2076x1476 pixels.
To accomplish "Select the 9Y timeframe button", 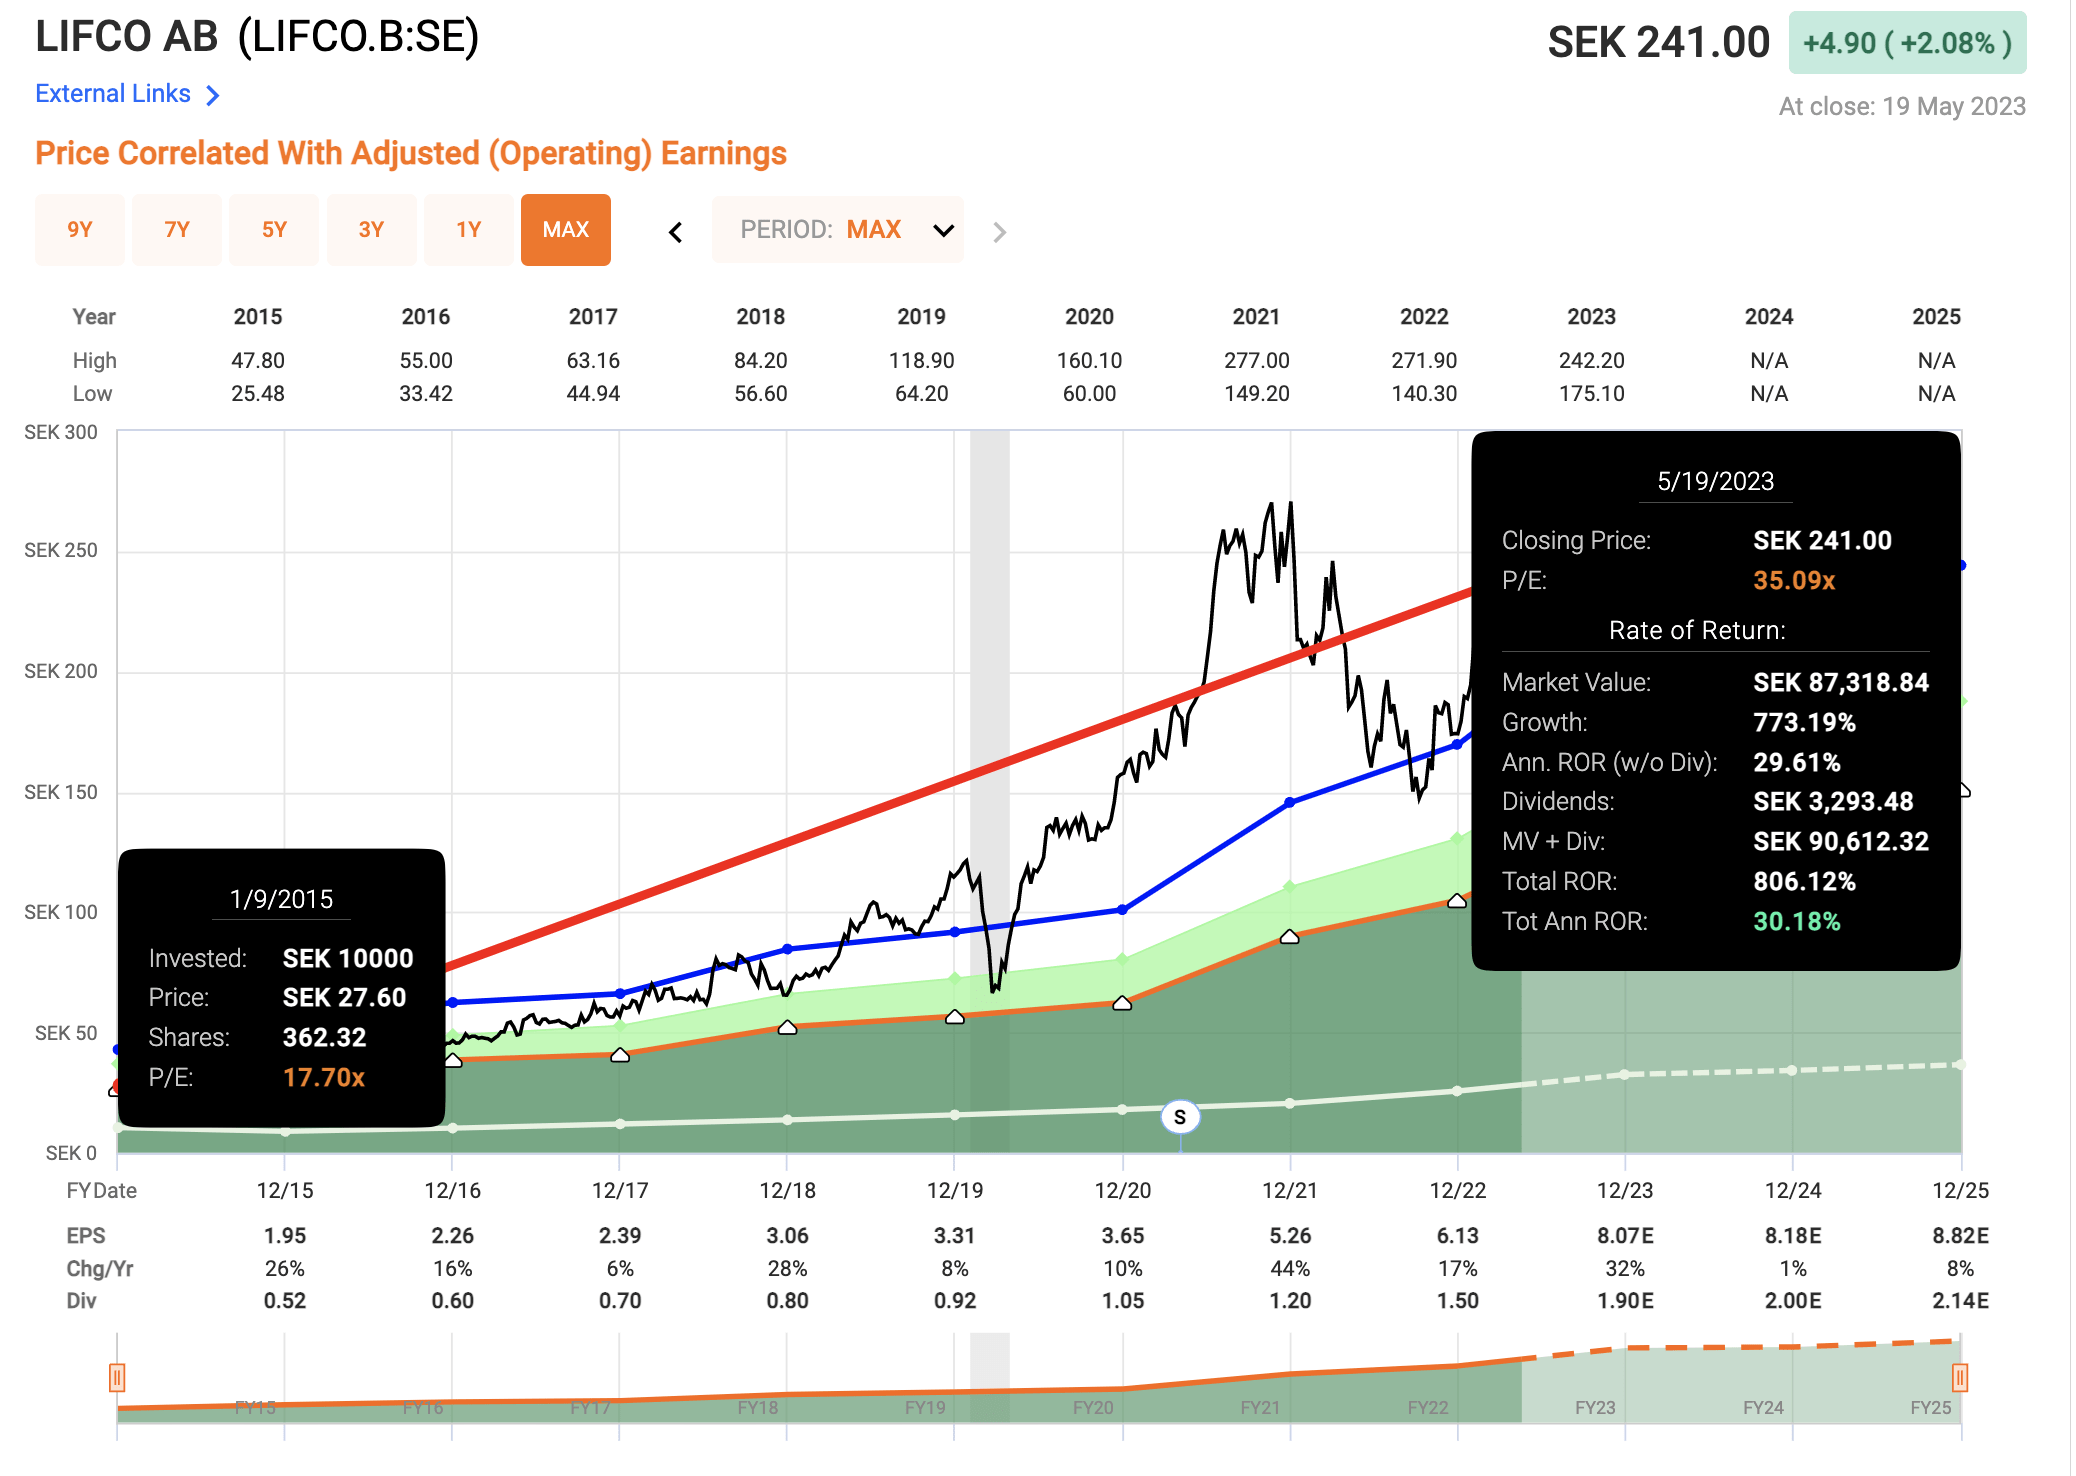I will [80, 229].
